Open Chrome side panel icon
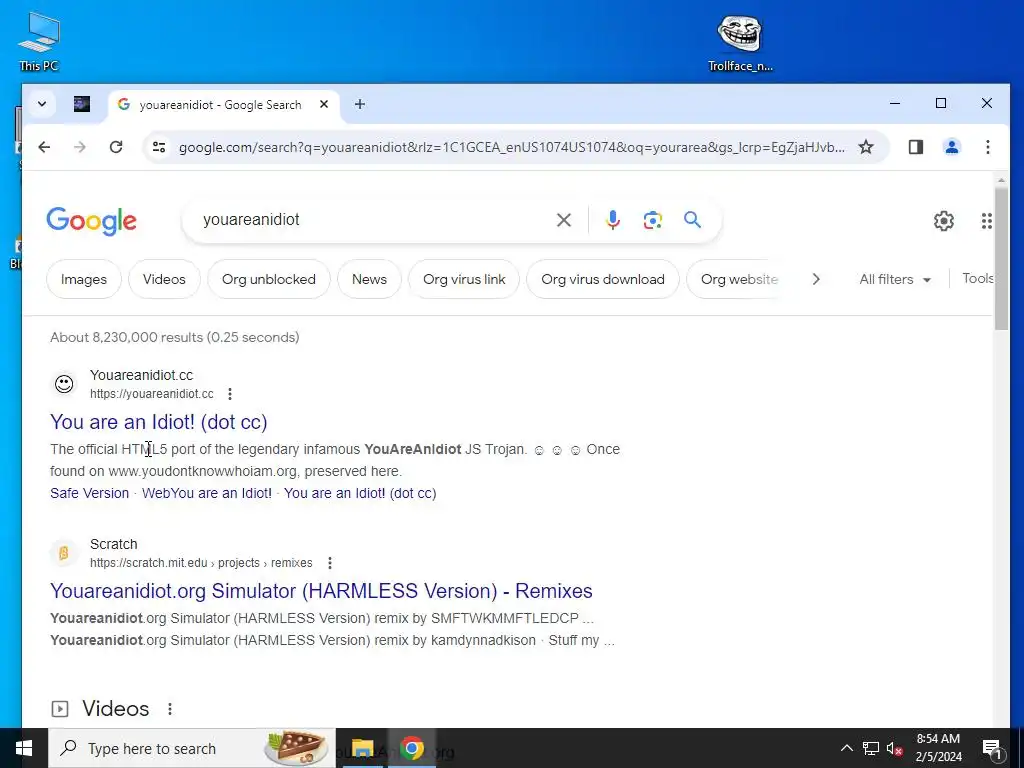Viewport: 1024px width, 768px height. (x=916, y=147)
